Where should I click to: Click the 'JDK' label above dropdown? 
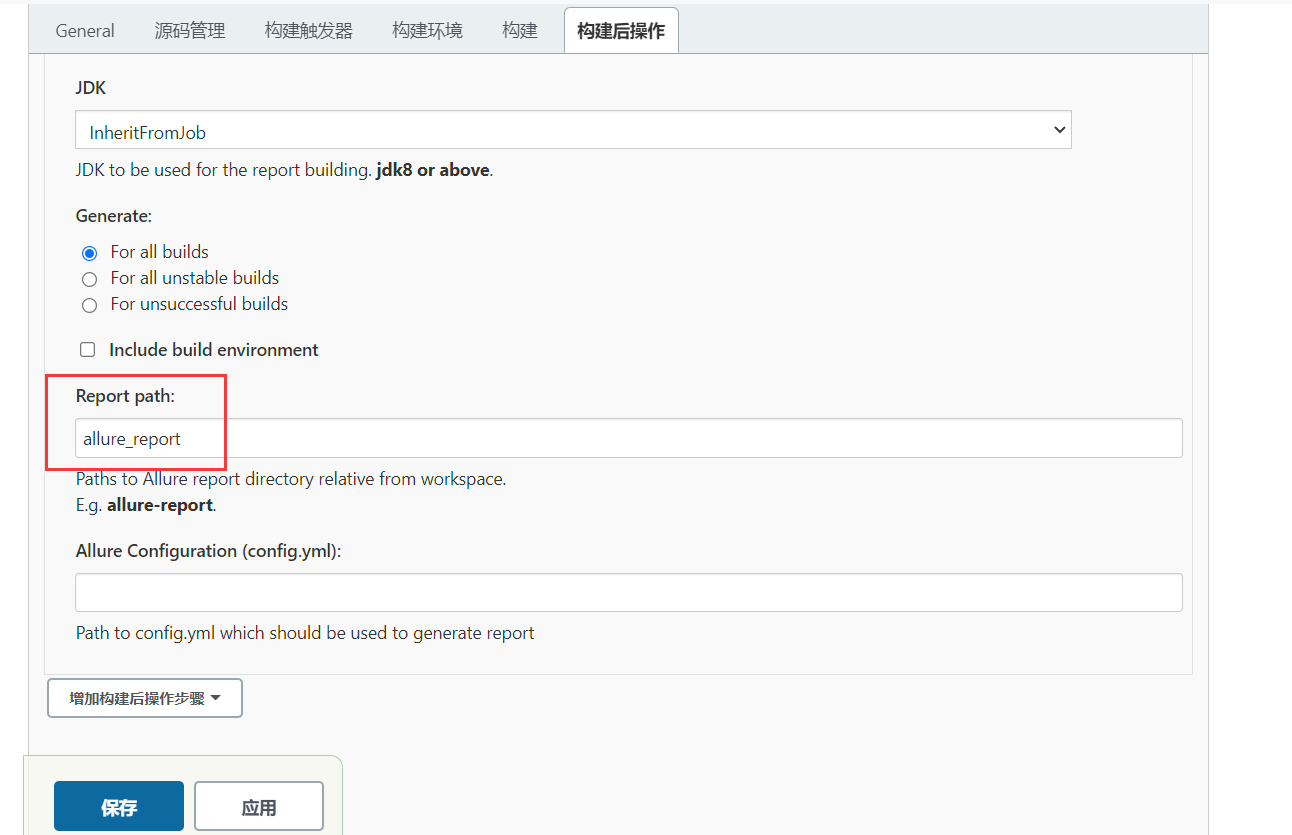click(x=91, y=88)
